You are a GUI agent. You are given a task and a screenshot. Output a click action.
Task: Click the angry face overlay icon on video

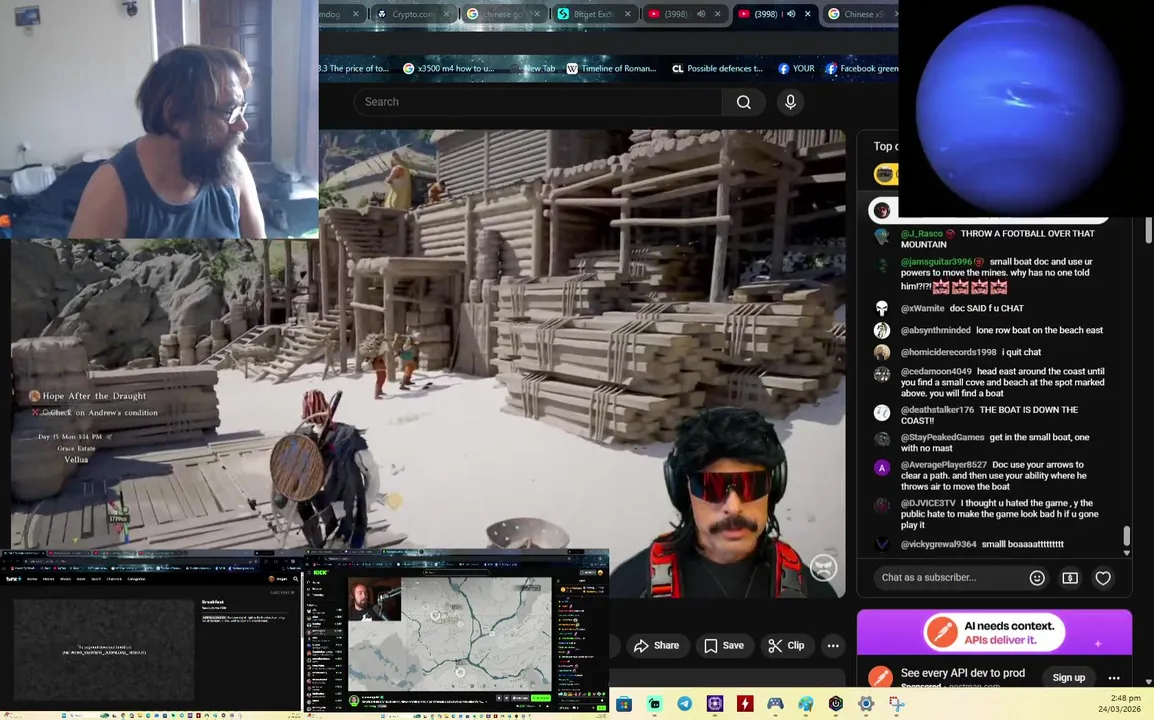(x=823, y=567)
